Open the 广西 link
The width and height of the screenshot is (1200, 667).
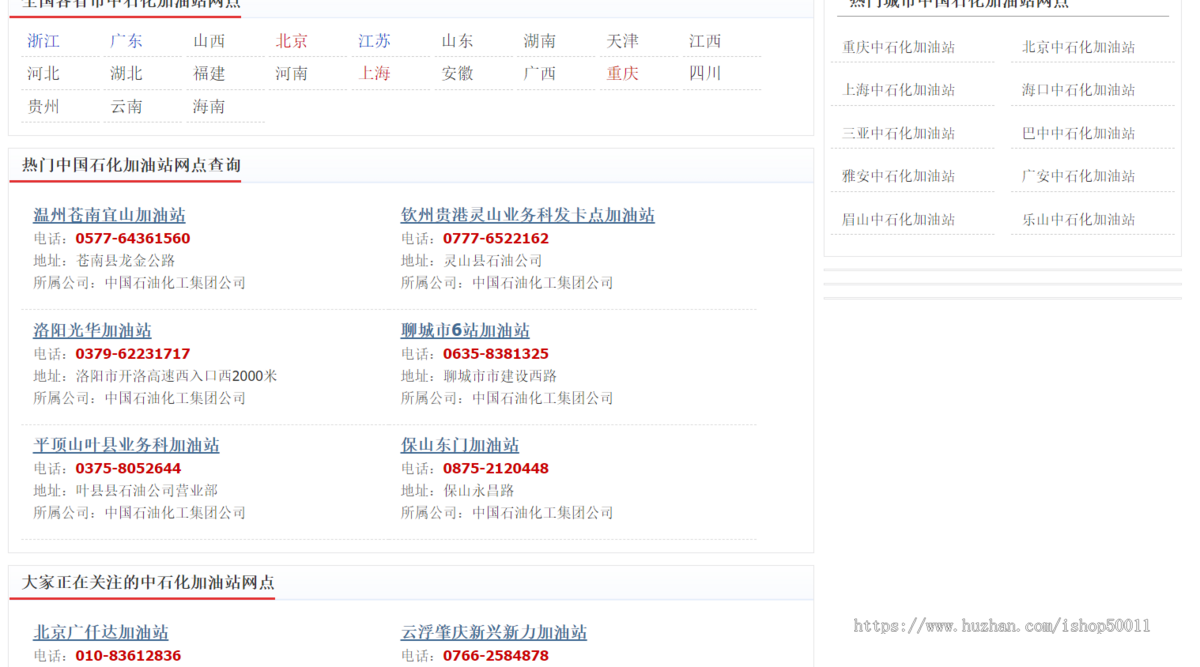pos(539,73)
